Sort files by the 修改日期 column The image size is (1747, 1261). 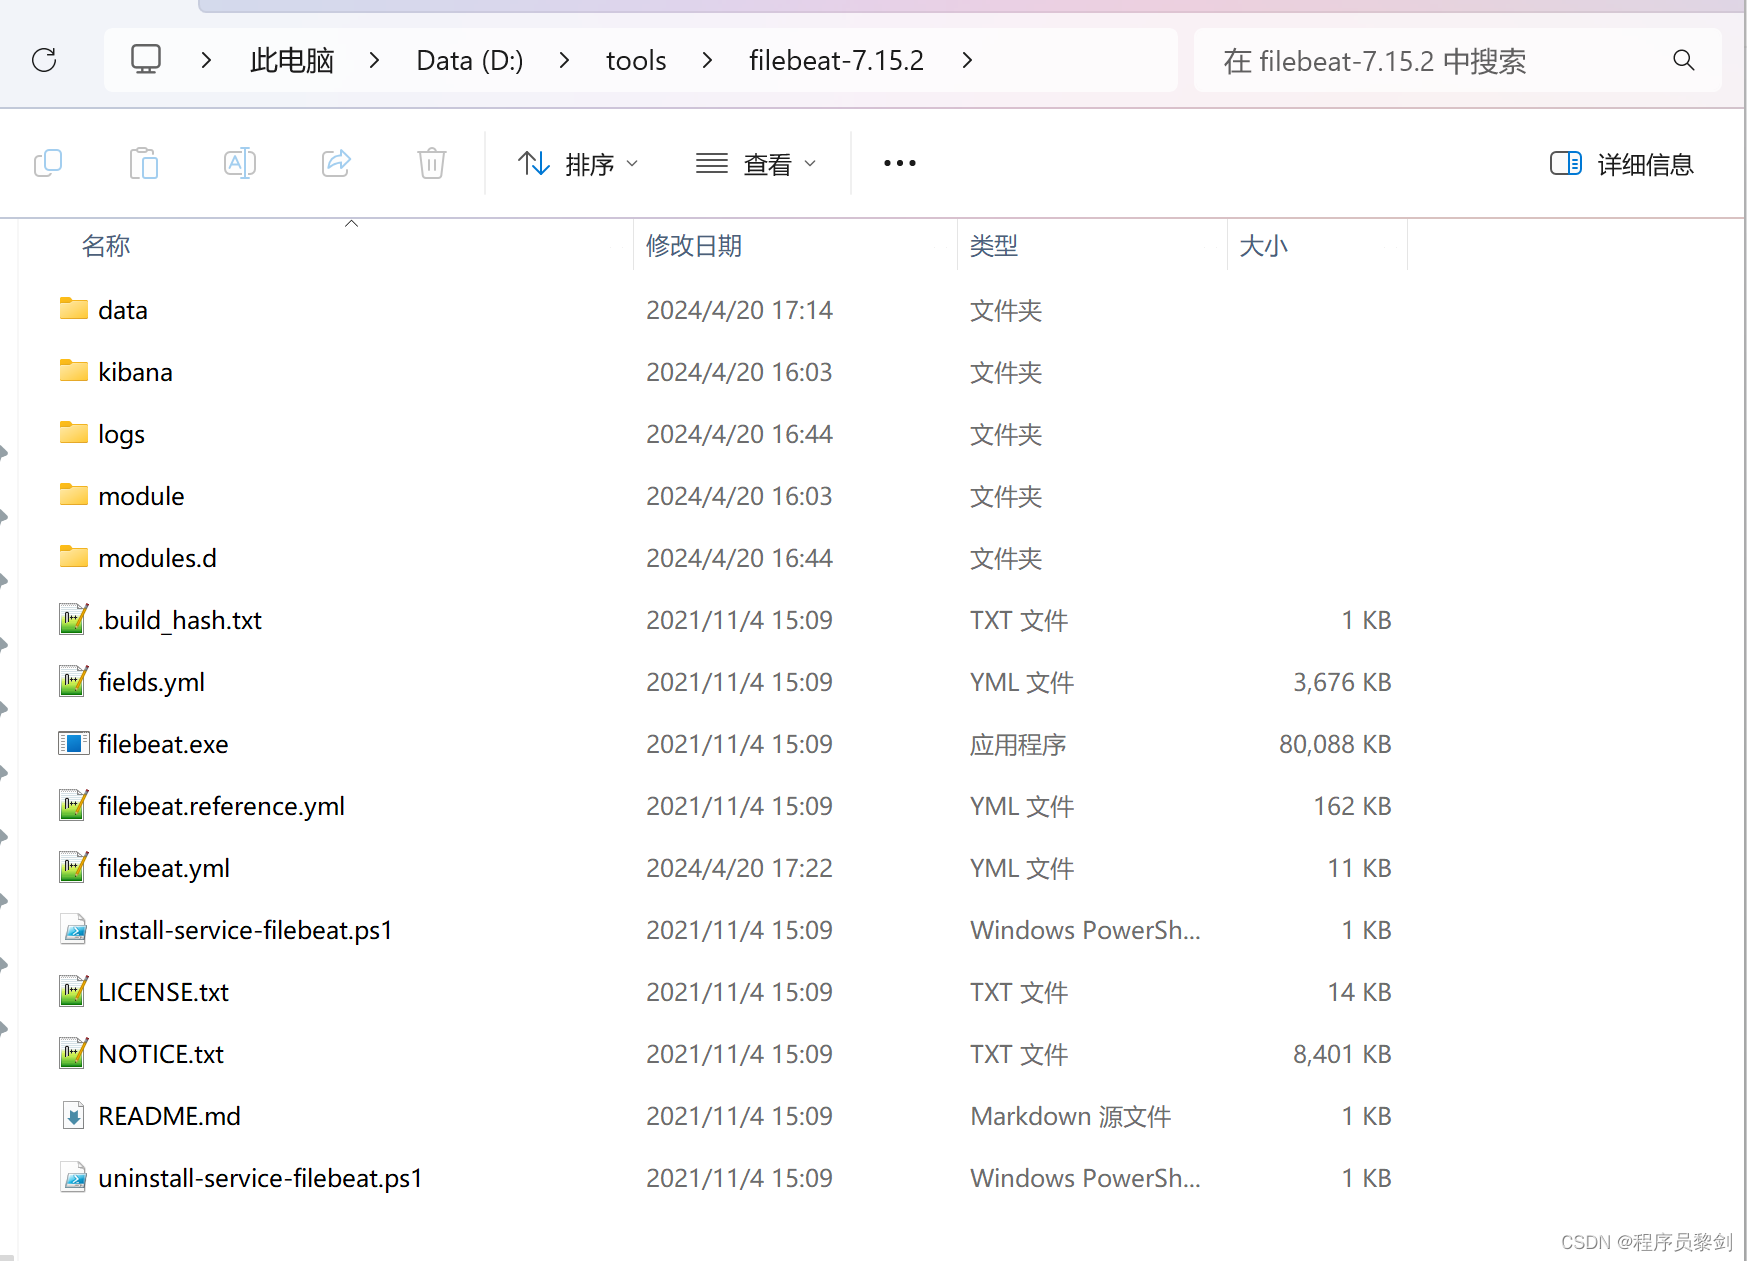(x=694, y=245)
